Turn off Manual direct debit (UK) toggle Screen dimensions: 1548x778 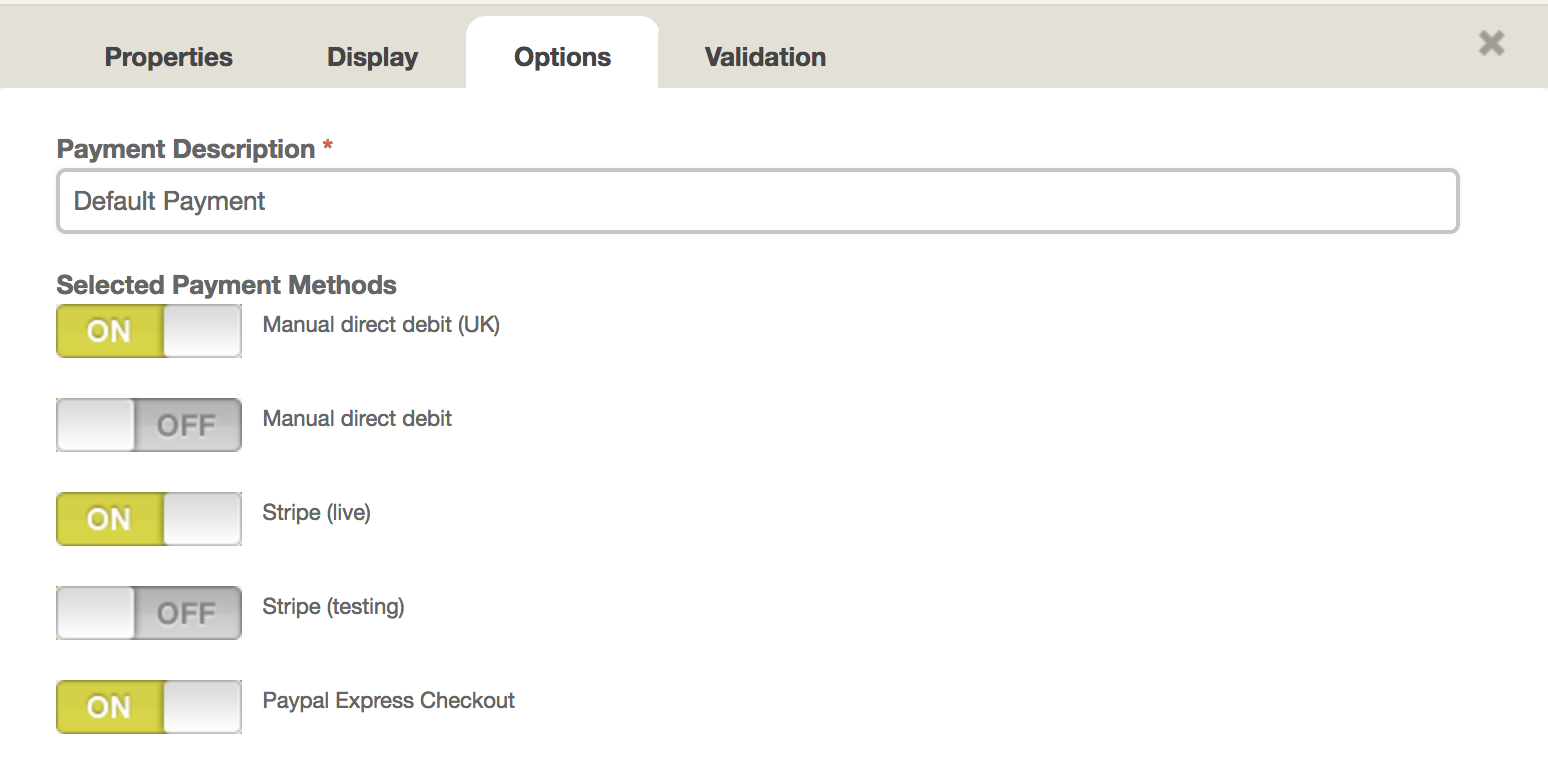[x=149, y=331]
